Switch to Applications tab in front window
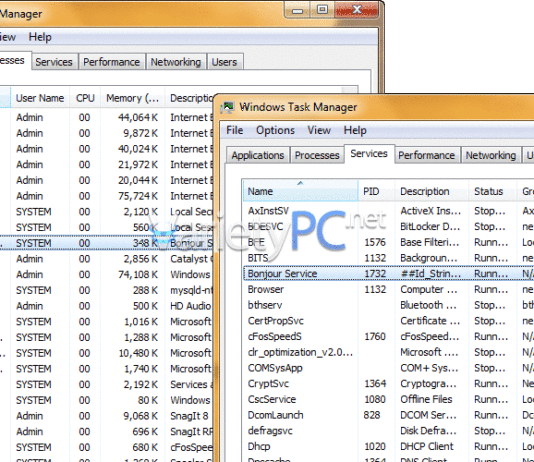Viewport: 534px width, 462px height. [258, 155]
